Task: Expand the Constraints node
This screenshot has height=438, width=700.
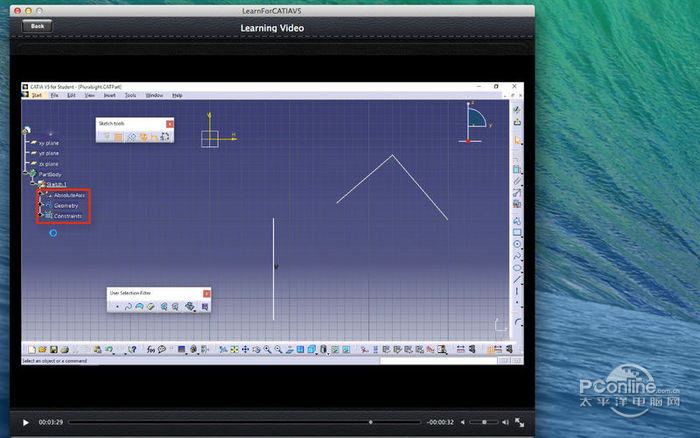Action: pyautogui.click(x=41, y=216)
